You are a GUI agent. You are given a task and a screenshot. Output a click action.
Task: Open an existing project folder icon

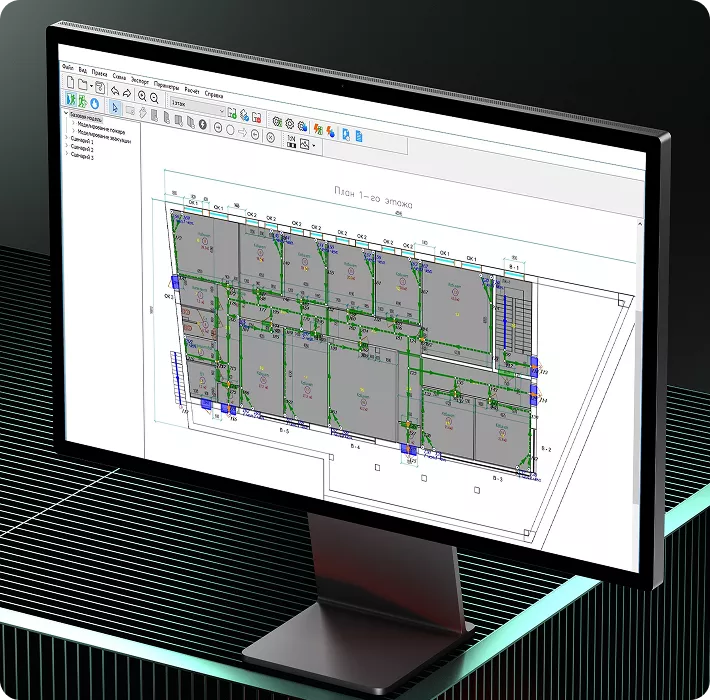pyautogui.click(x=82, y=84)
